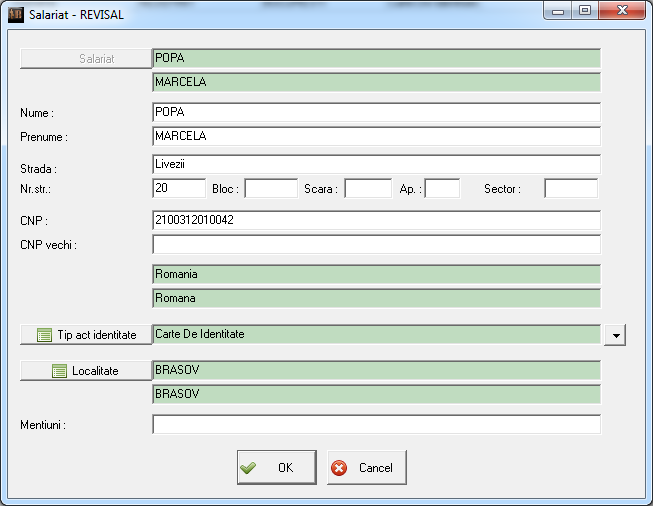Focus the Prenume field containing MARCELA
This screenshot has width=653, height=506.
click(375, 136)
